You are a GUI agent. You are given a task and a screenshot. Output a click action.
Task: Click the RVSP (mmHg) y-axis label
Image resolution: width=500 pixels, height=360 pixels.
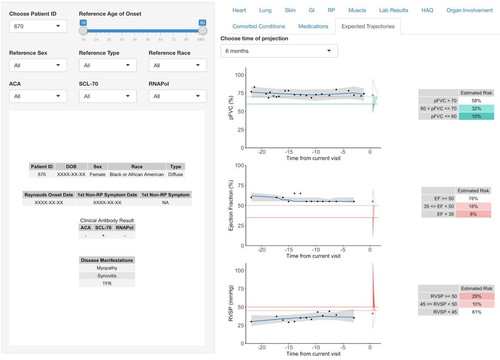click(231, 303)
